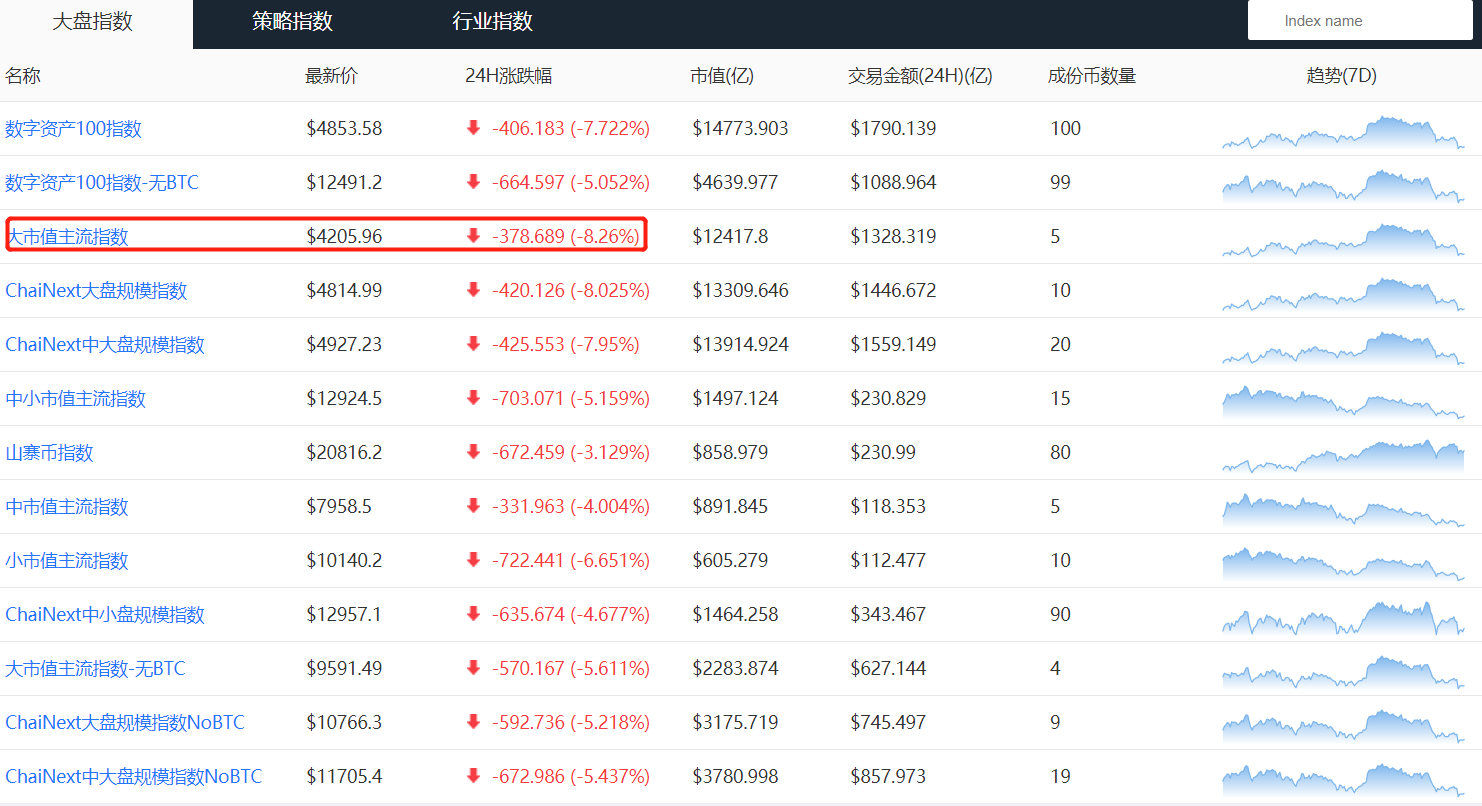Click the market cap $14773.903
The height and width of the screenshot is (806, 1482).
pyautogui.click(x=740, y=128)
